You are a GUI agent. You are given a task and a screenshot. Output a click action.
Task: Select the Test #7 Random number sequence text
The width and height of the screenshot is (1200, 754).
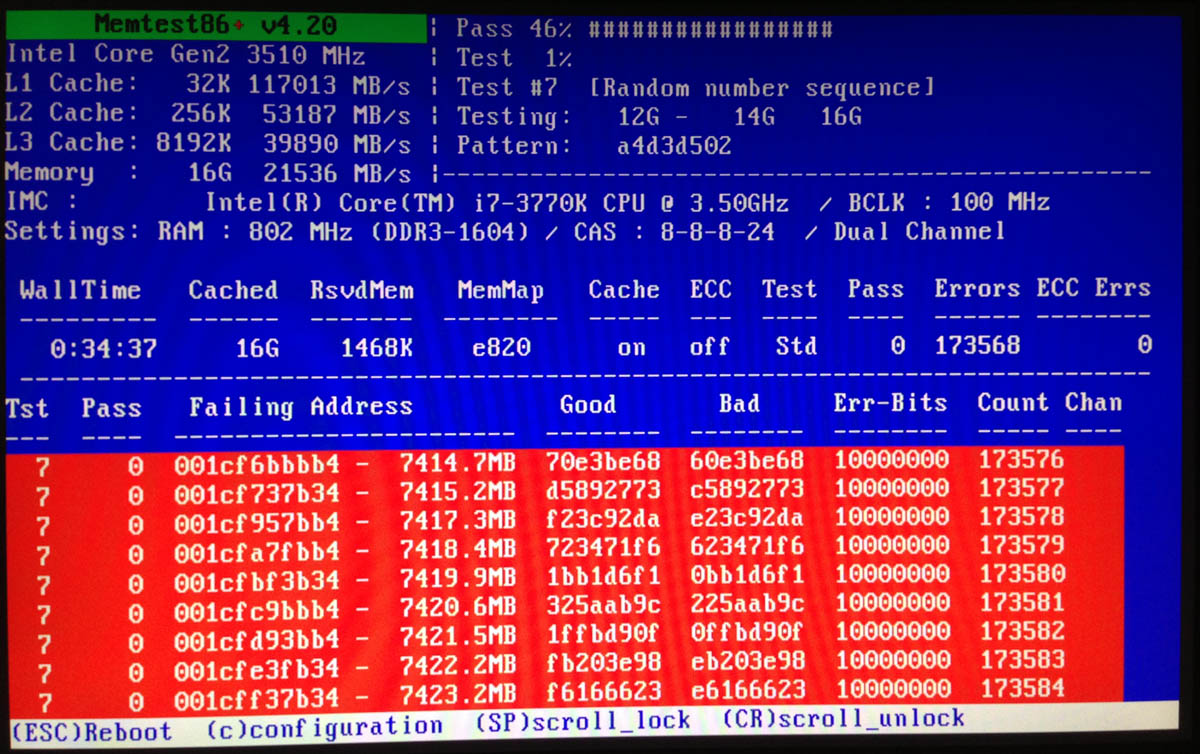(695, 88)
